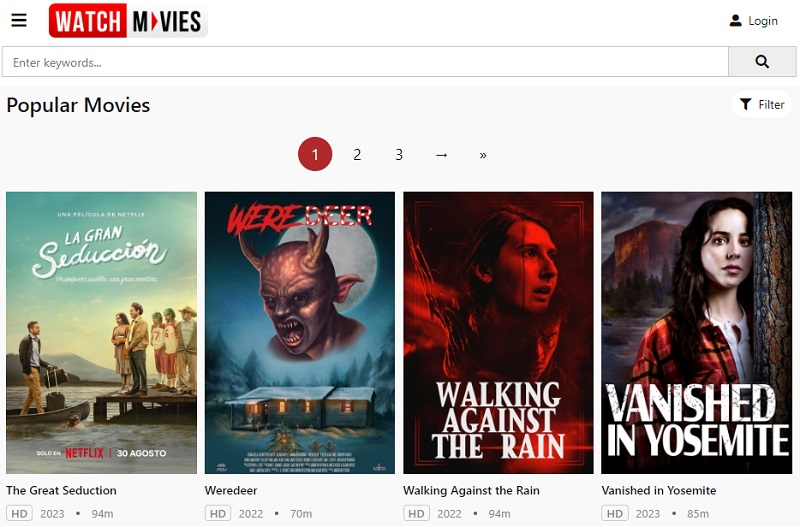Viewport: 800px width, 527px height.
Task: Click Walking Against the Rain title
Action: [471, 490]
